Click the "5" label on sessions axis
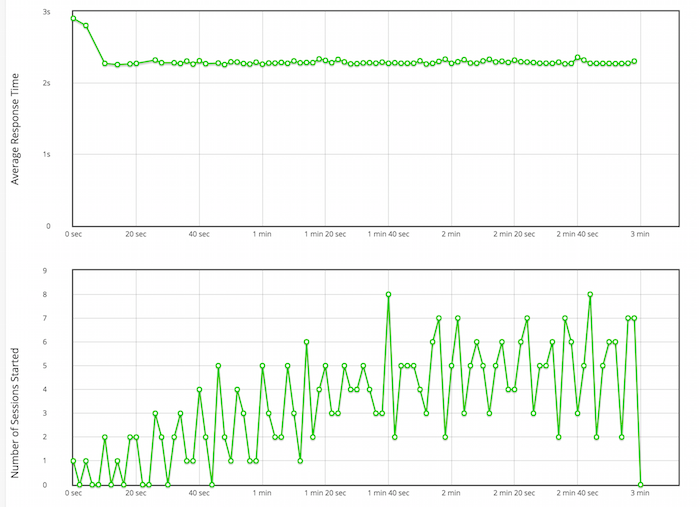 click(45, 366)
